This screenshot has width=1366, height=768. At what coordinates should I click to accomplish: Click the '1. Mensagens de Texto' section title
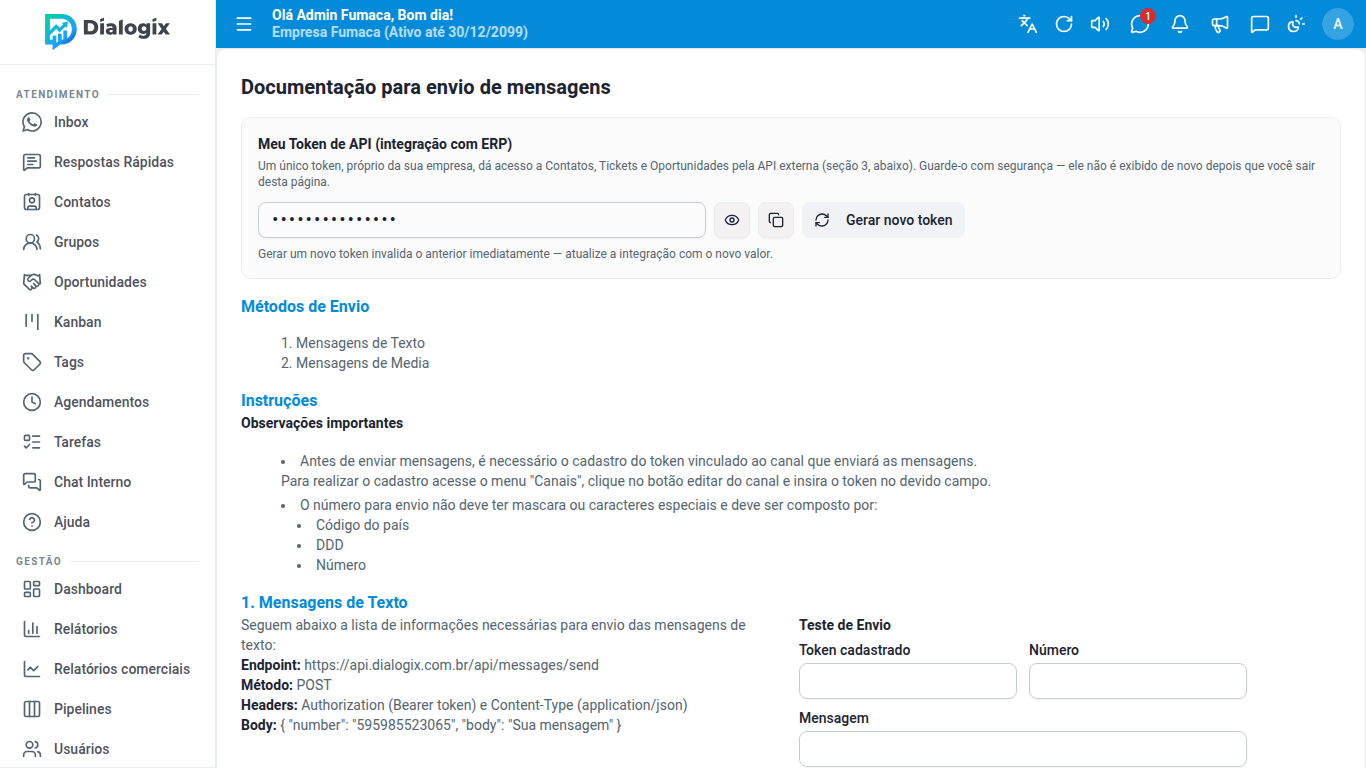324,603
